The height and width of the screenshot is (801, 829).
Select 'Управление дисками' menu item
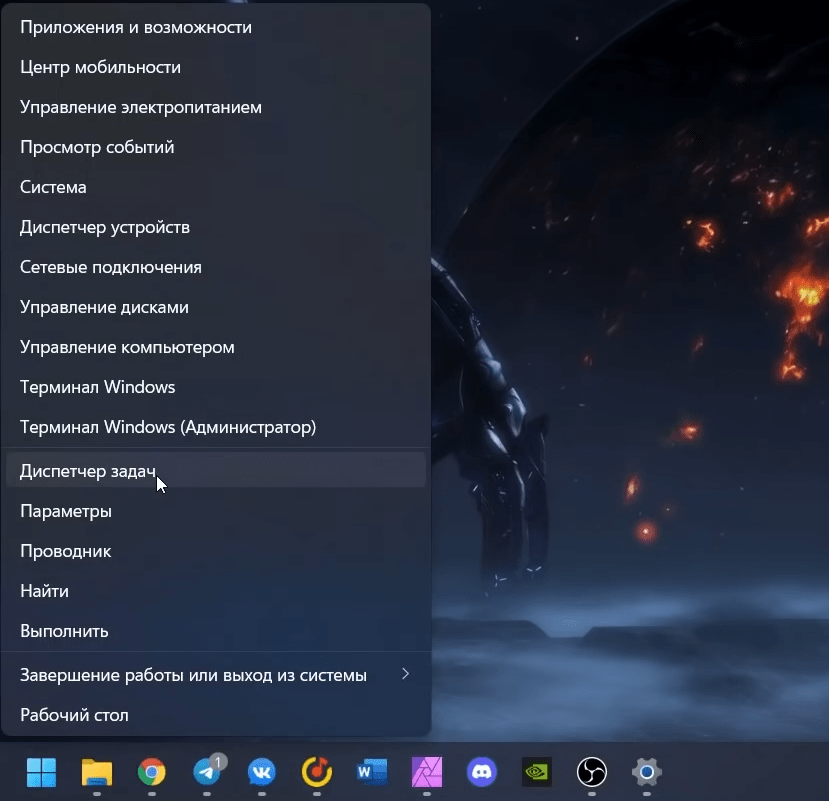pos(104,307)
